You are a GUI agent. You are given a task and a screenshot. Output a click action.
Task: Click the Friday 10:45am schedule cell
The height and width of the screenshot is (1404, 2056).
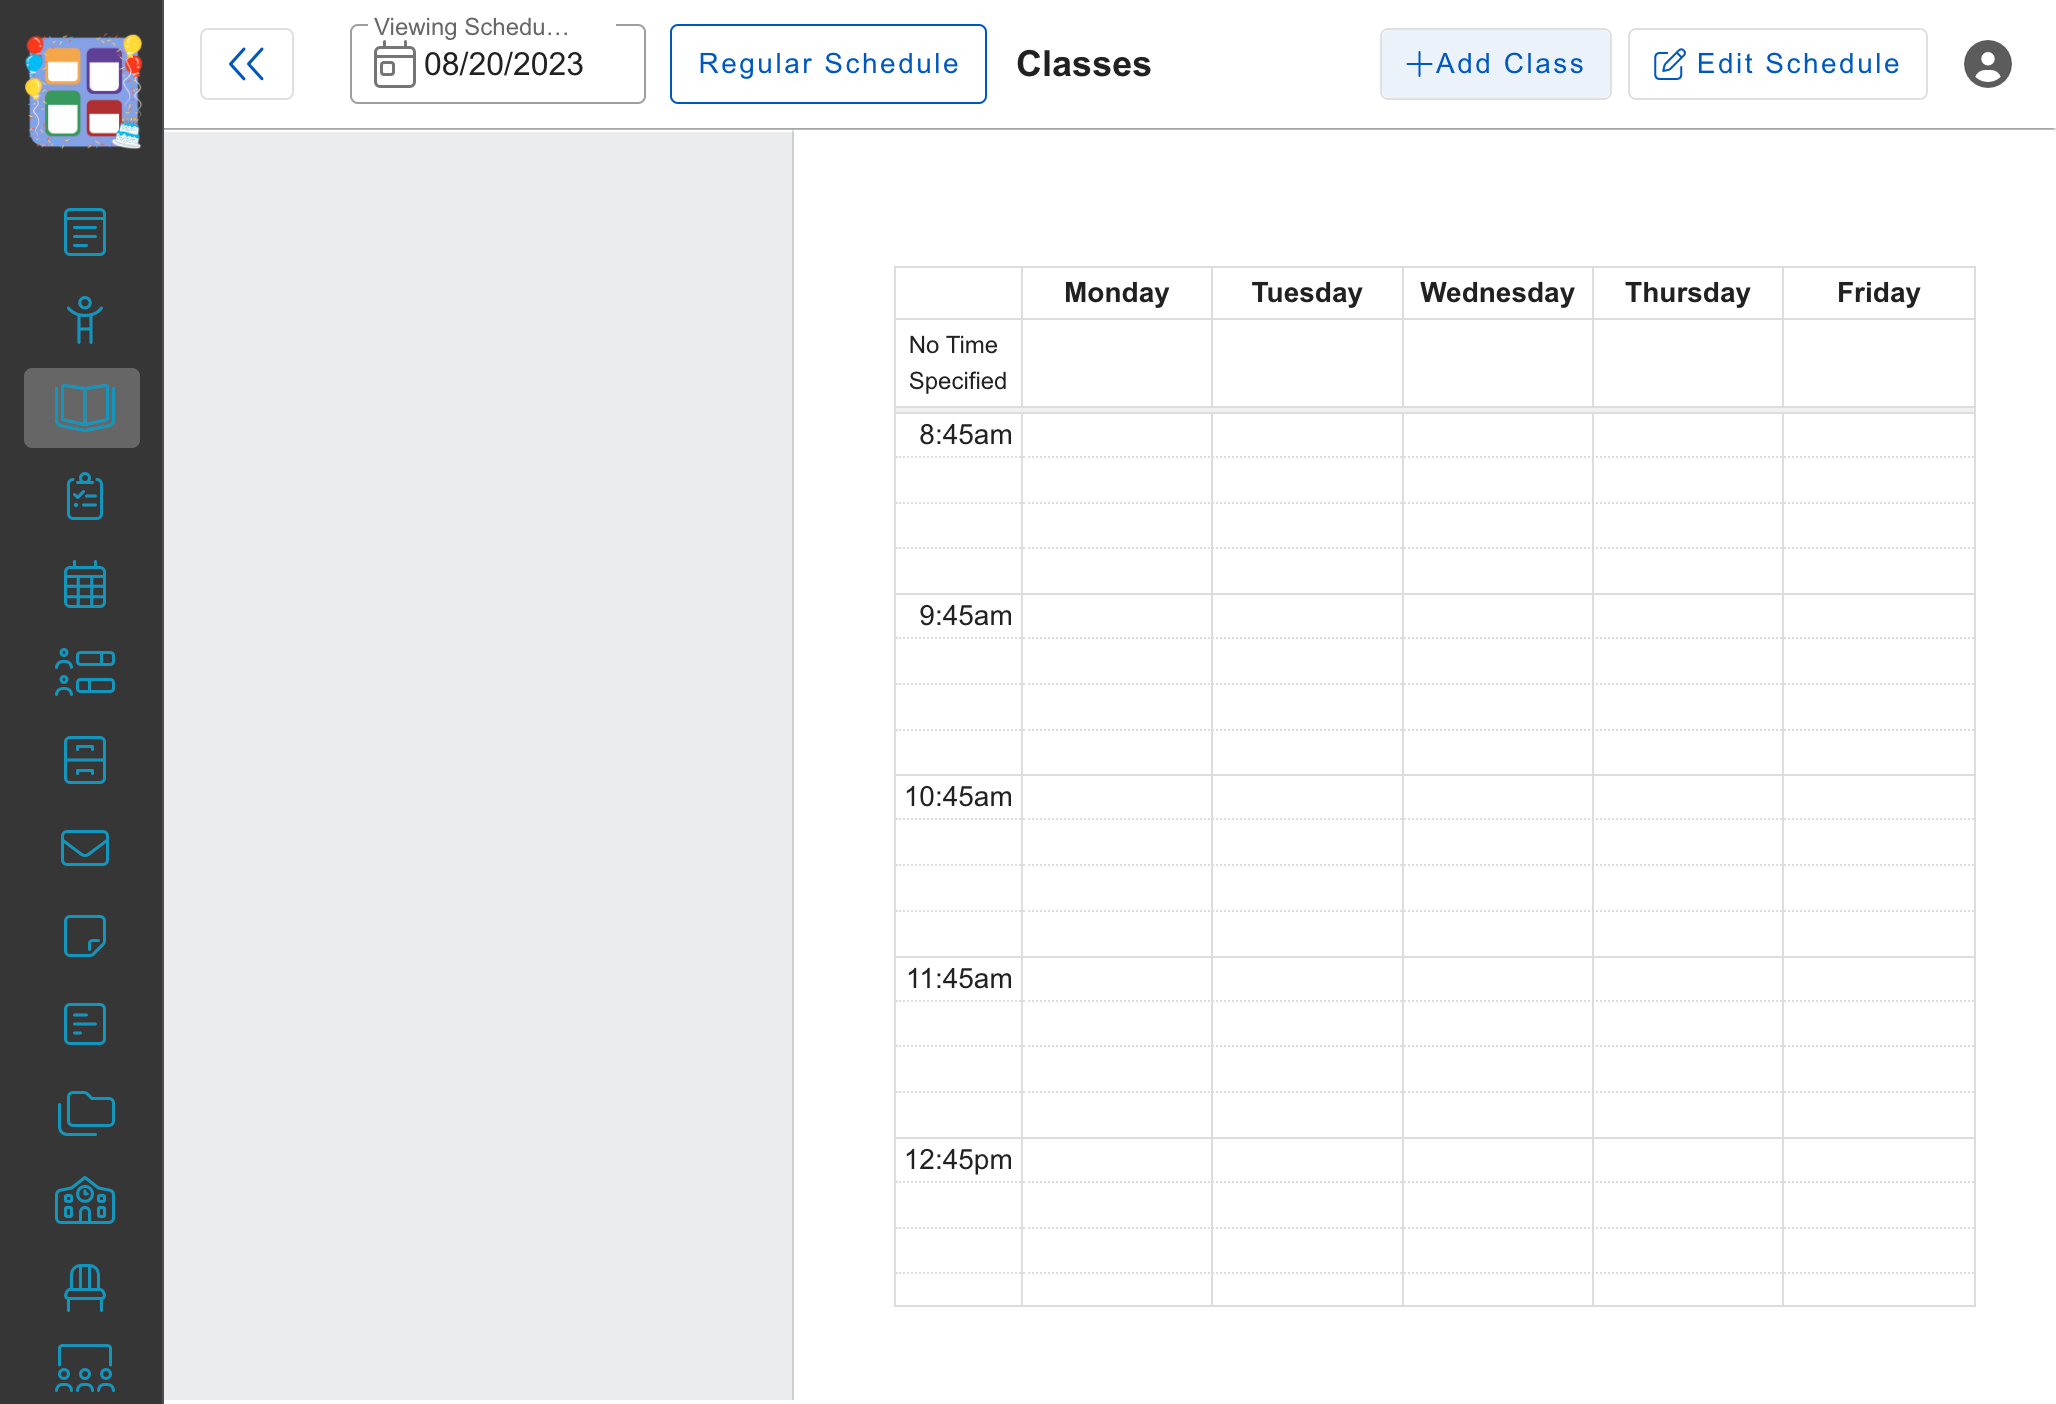click(1878, 797)
